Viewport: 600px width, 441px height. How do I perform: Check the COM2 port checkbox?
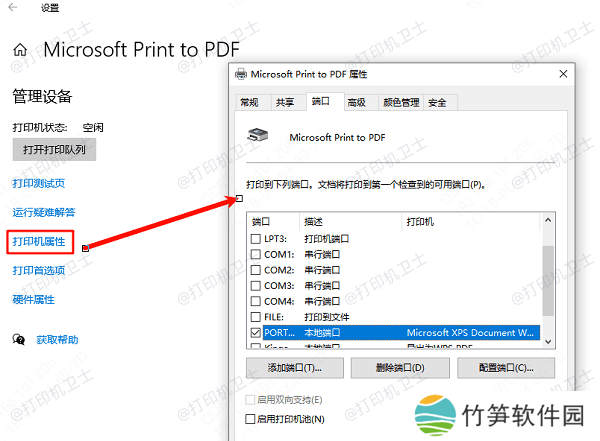[255, 270]
